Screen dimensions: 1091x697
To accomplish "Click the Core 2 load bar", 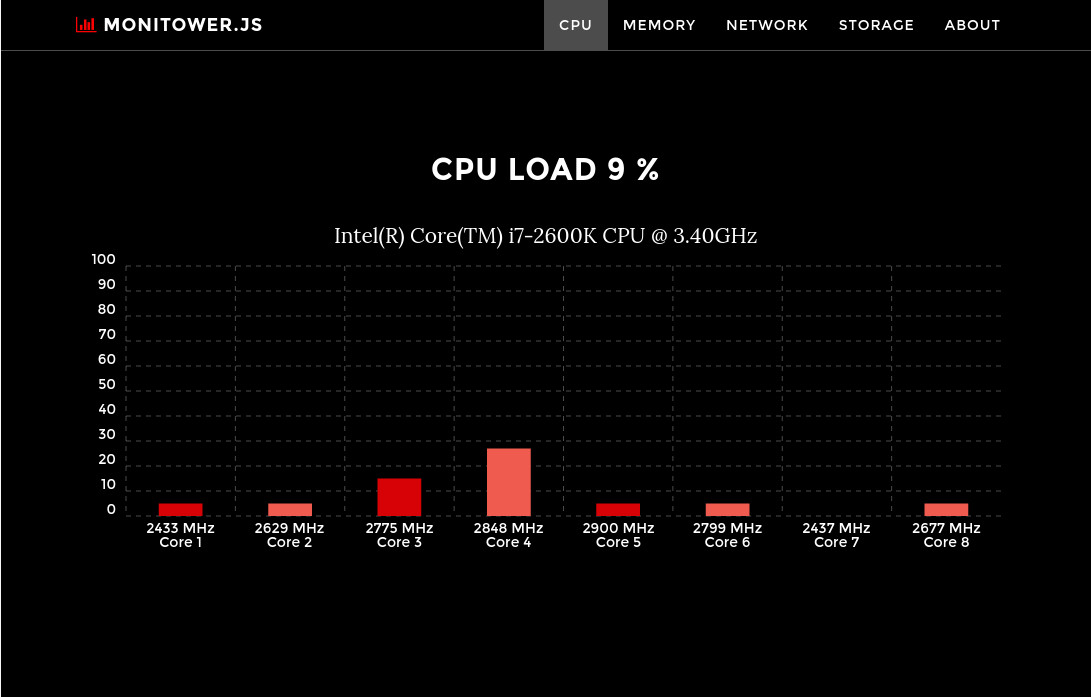I will coord(290,510).
